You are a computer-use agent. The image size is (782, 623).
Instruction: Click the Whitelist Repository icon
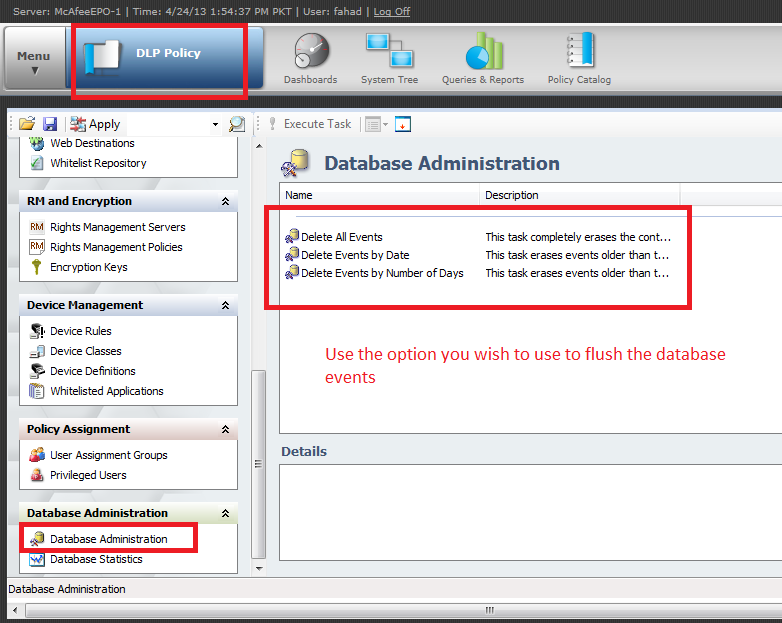coord(36,163)
